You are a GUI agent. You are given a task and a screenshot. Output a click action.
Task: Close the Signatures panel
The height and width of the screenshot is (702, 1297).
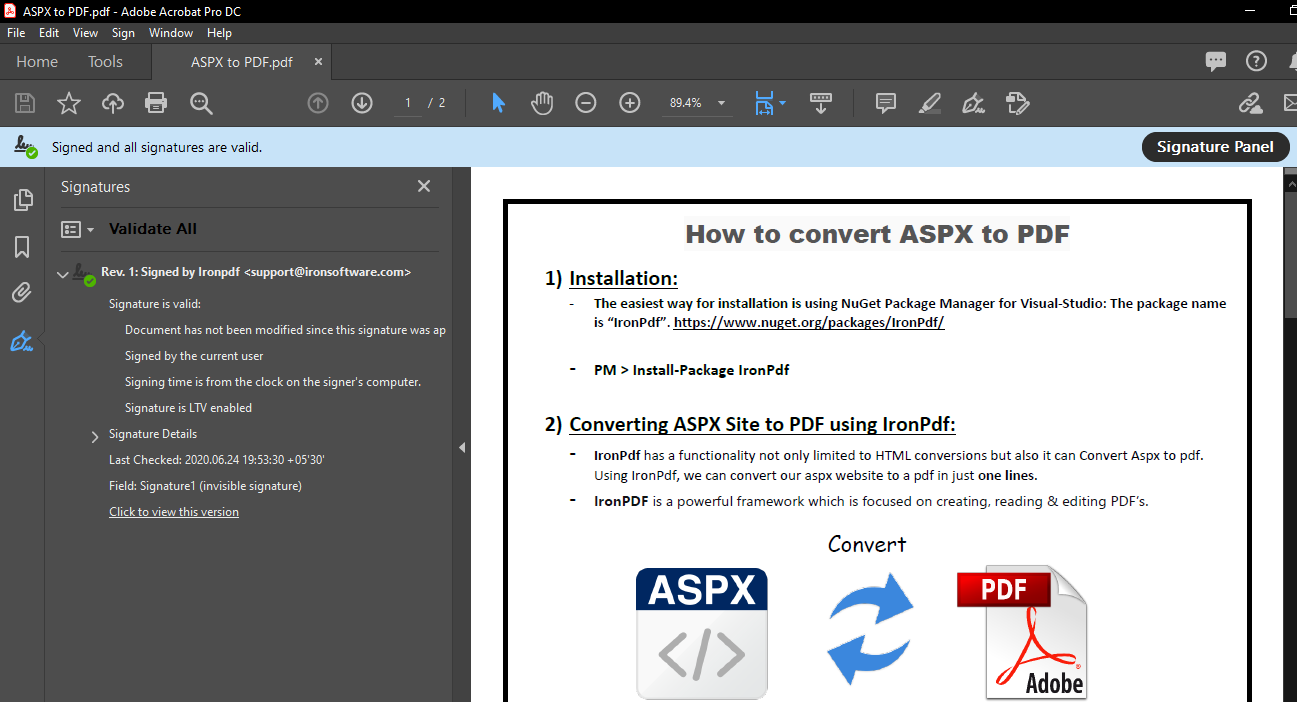[x=424, y=187]
